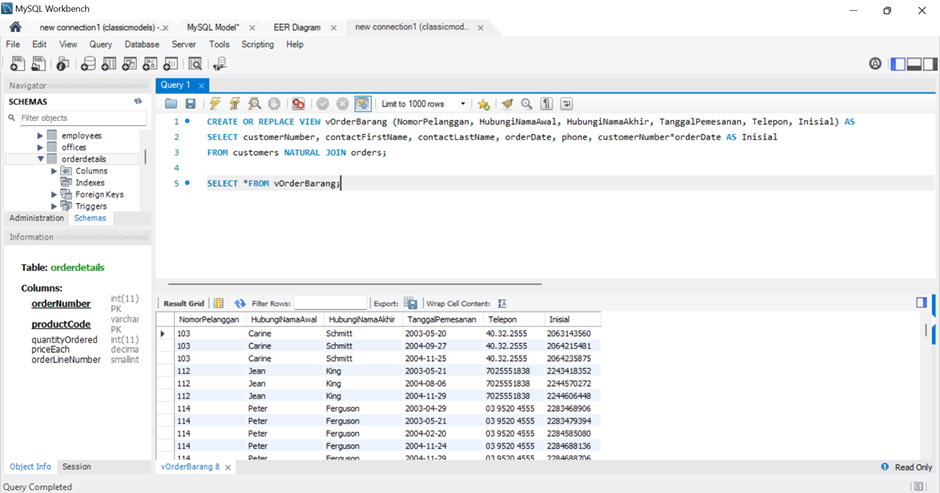940x493 pixels.
Task: Open the Scripting menu
Action: pyautogui.click(x=258, y=44)
